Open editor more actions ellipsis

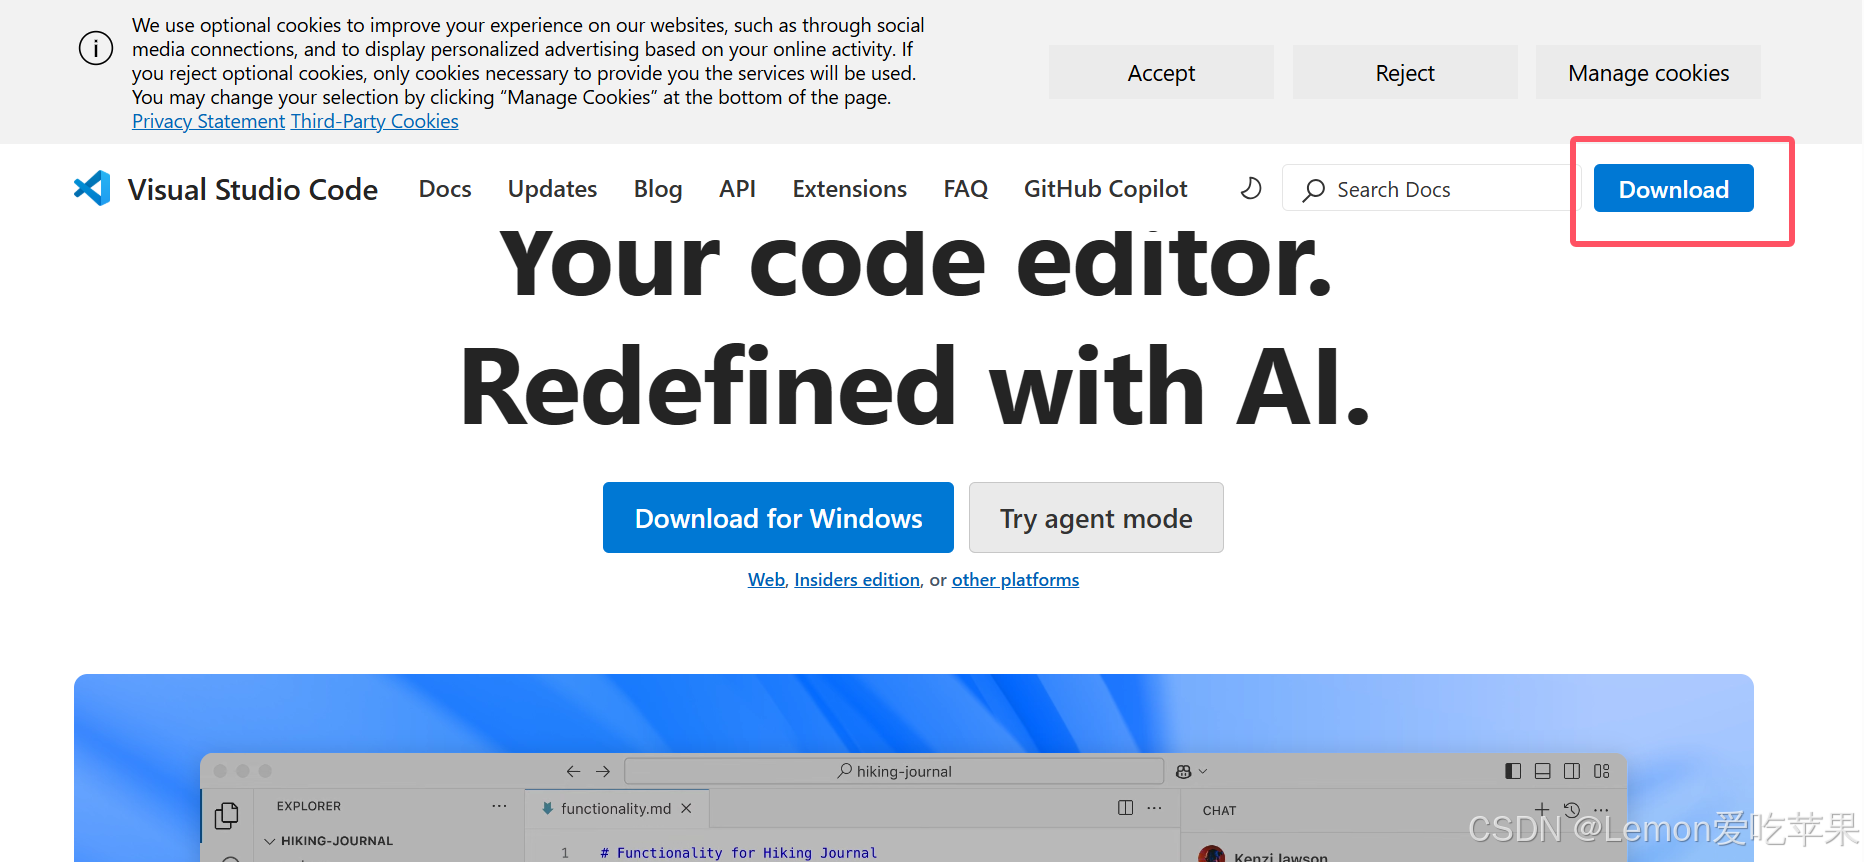pos(1155,808)
